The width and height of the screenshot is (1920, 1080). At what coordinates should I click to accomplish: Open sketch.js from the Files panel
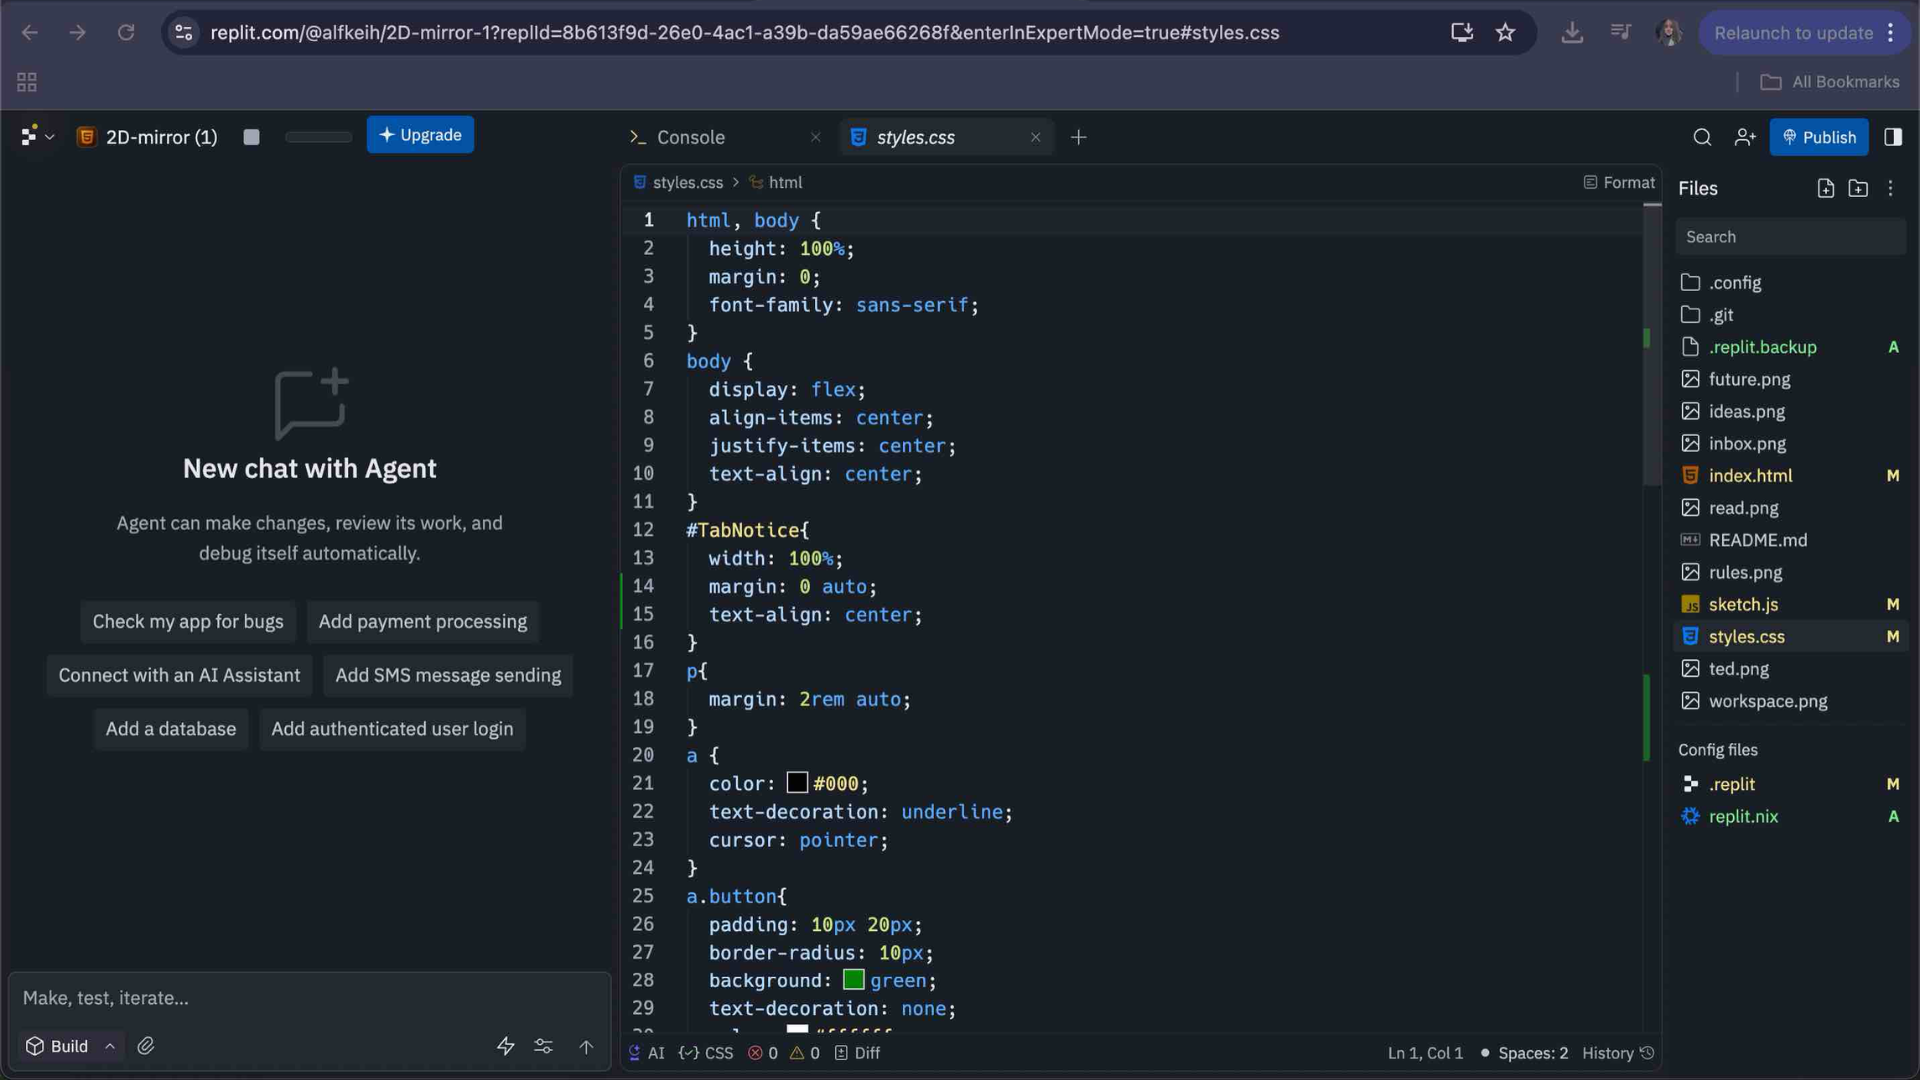point(1743,604)
